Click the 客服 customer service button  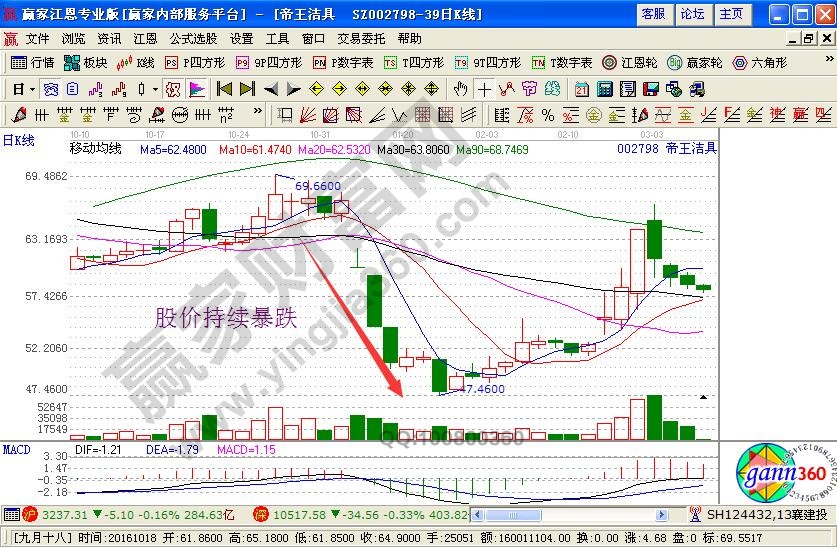point(653,14)
